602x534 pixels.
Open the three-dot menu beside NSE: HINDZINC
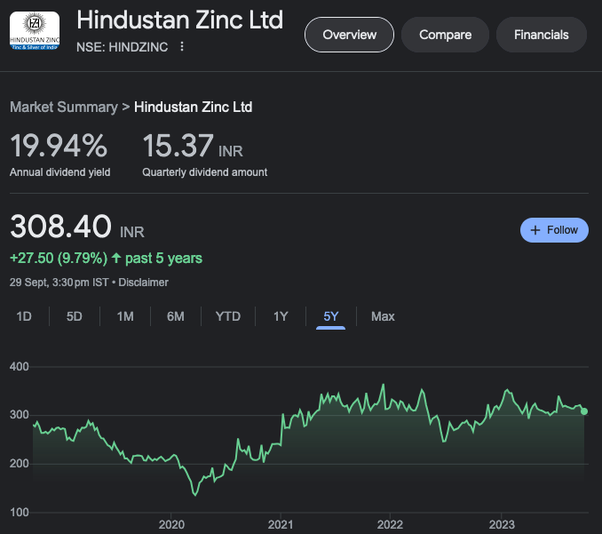[x=181, y=47]
